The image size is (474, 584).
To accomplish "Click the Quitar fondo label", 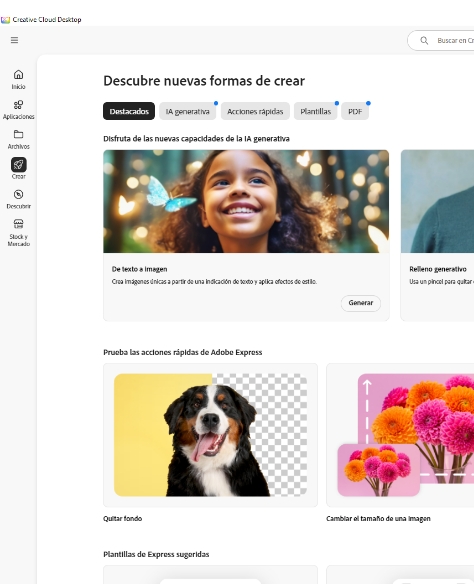I will (x=123, y=518).
